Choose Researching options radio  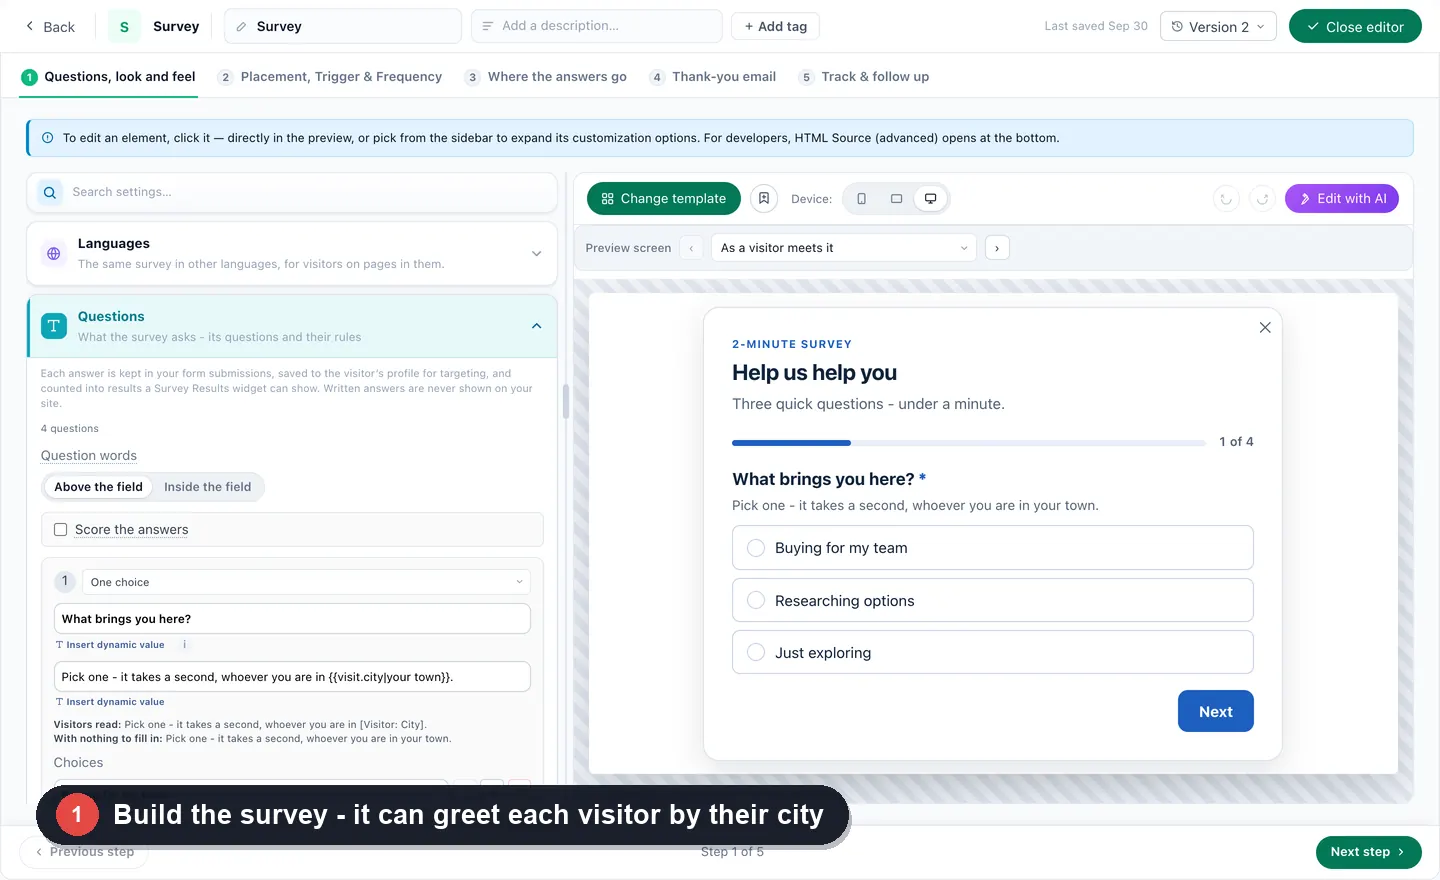pos(756,600)
